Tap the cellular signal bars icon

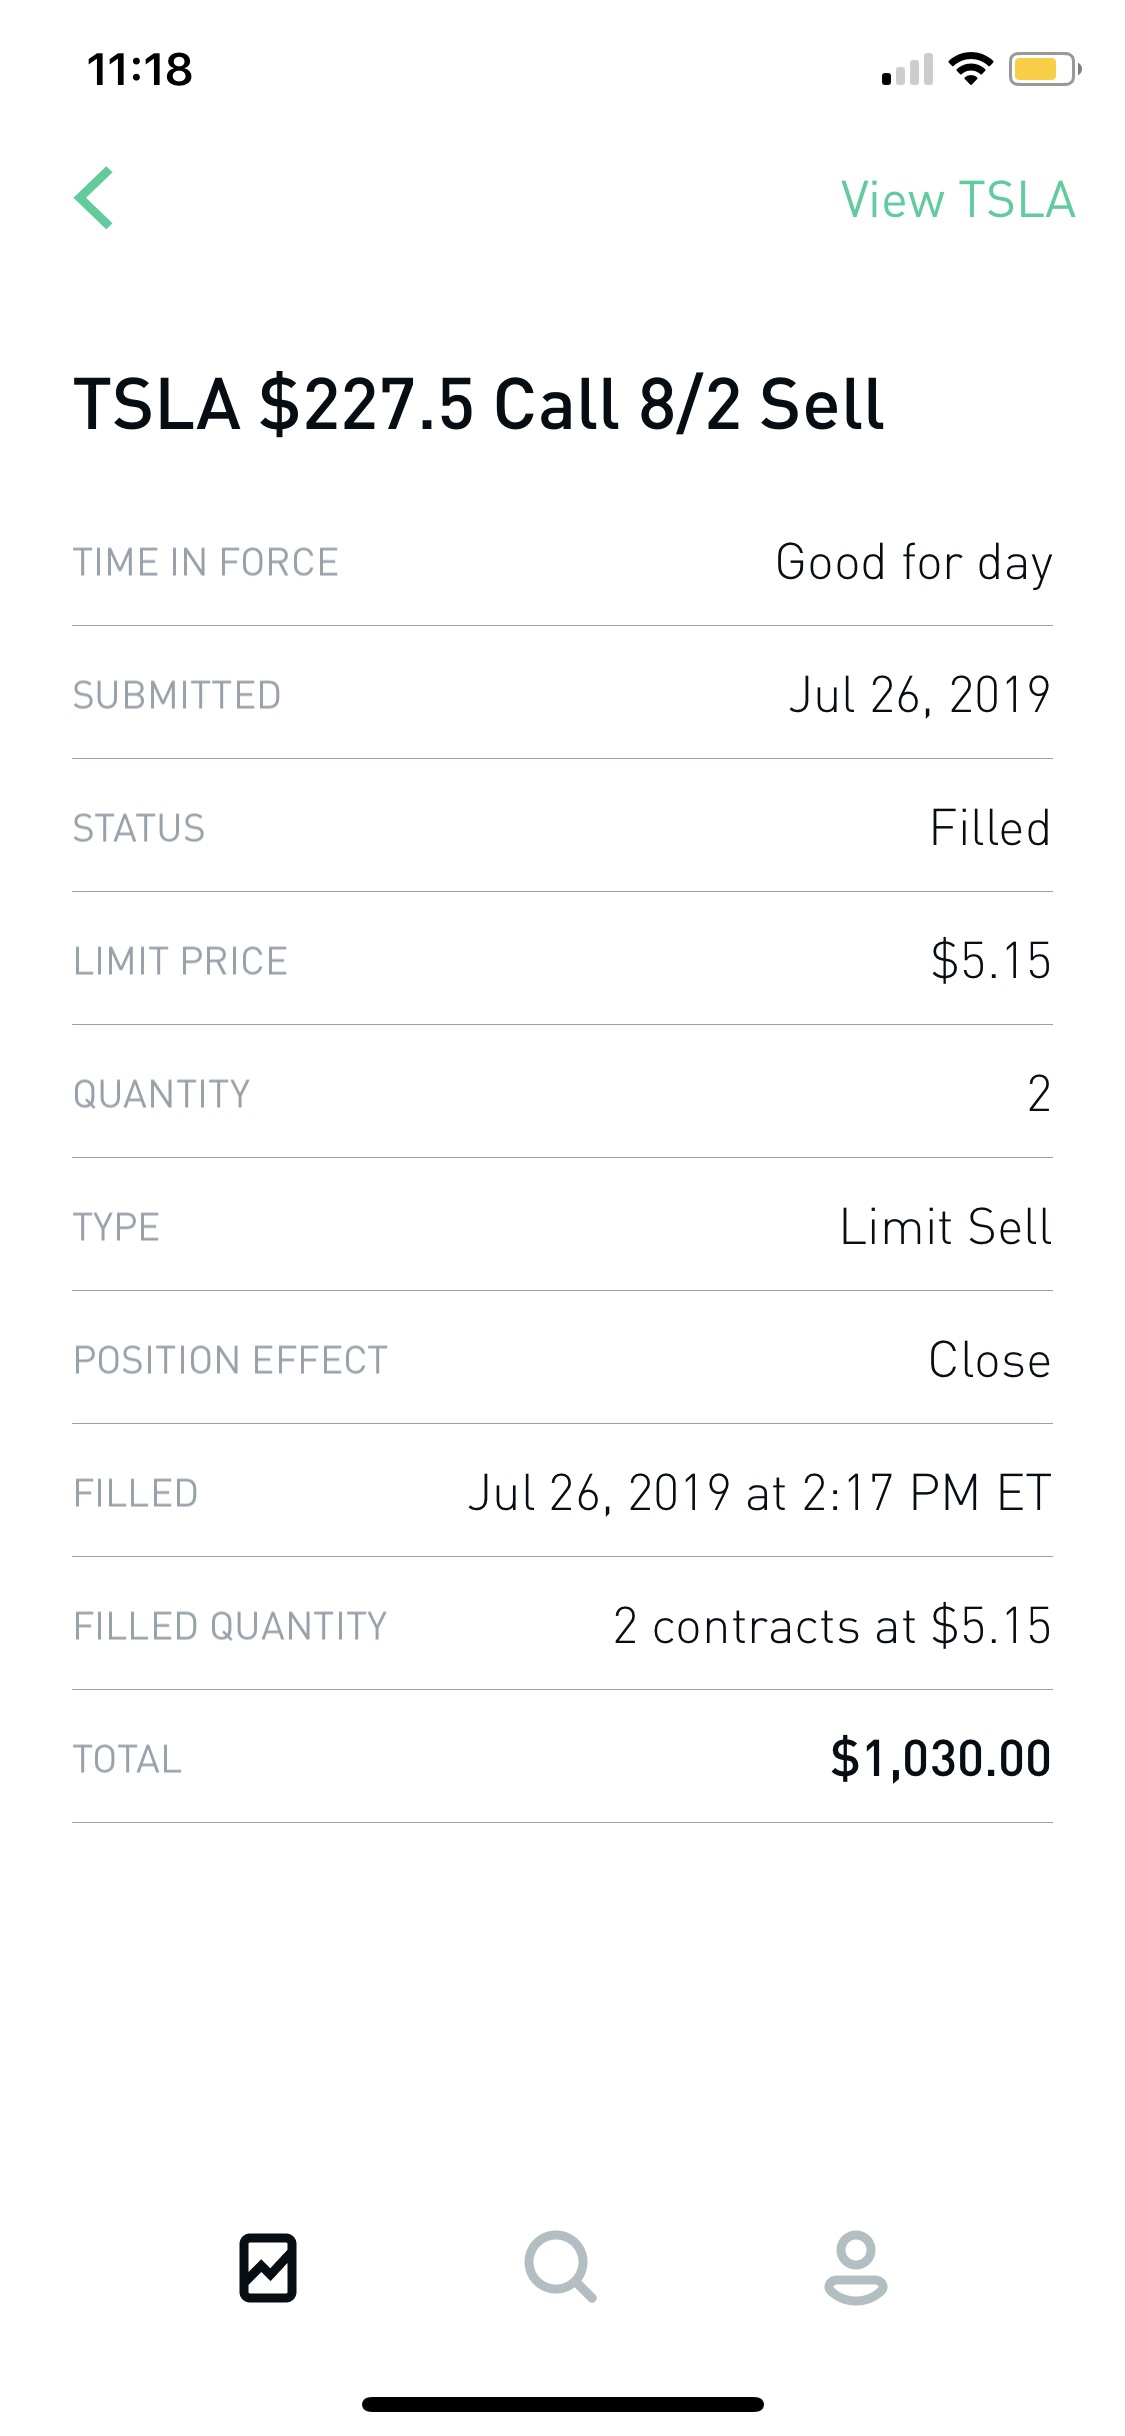[x=907, y=70]
